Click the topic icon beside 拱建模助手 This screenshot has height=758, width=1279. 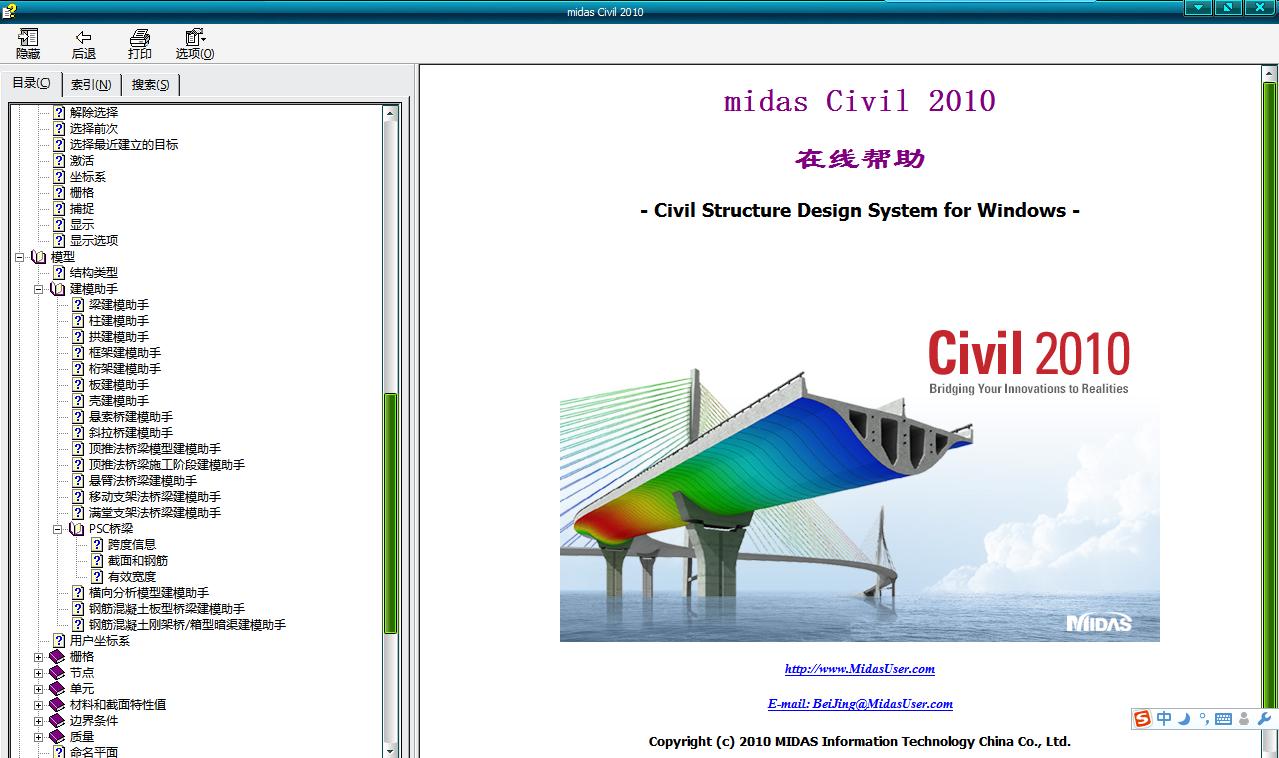[78, 337]
